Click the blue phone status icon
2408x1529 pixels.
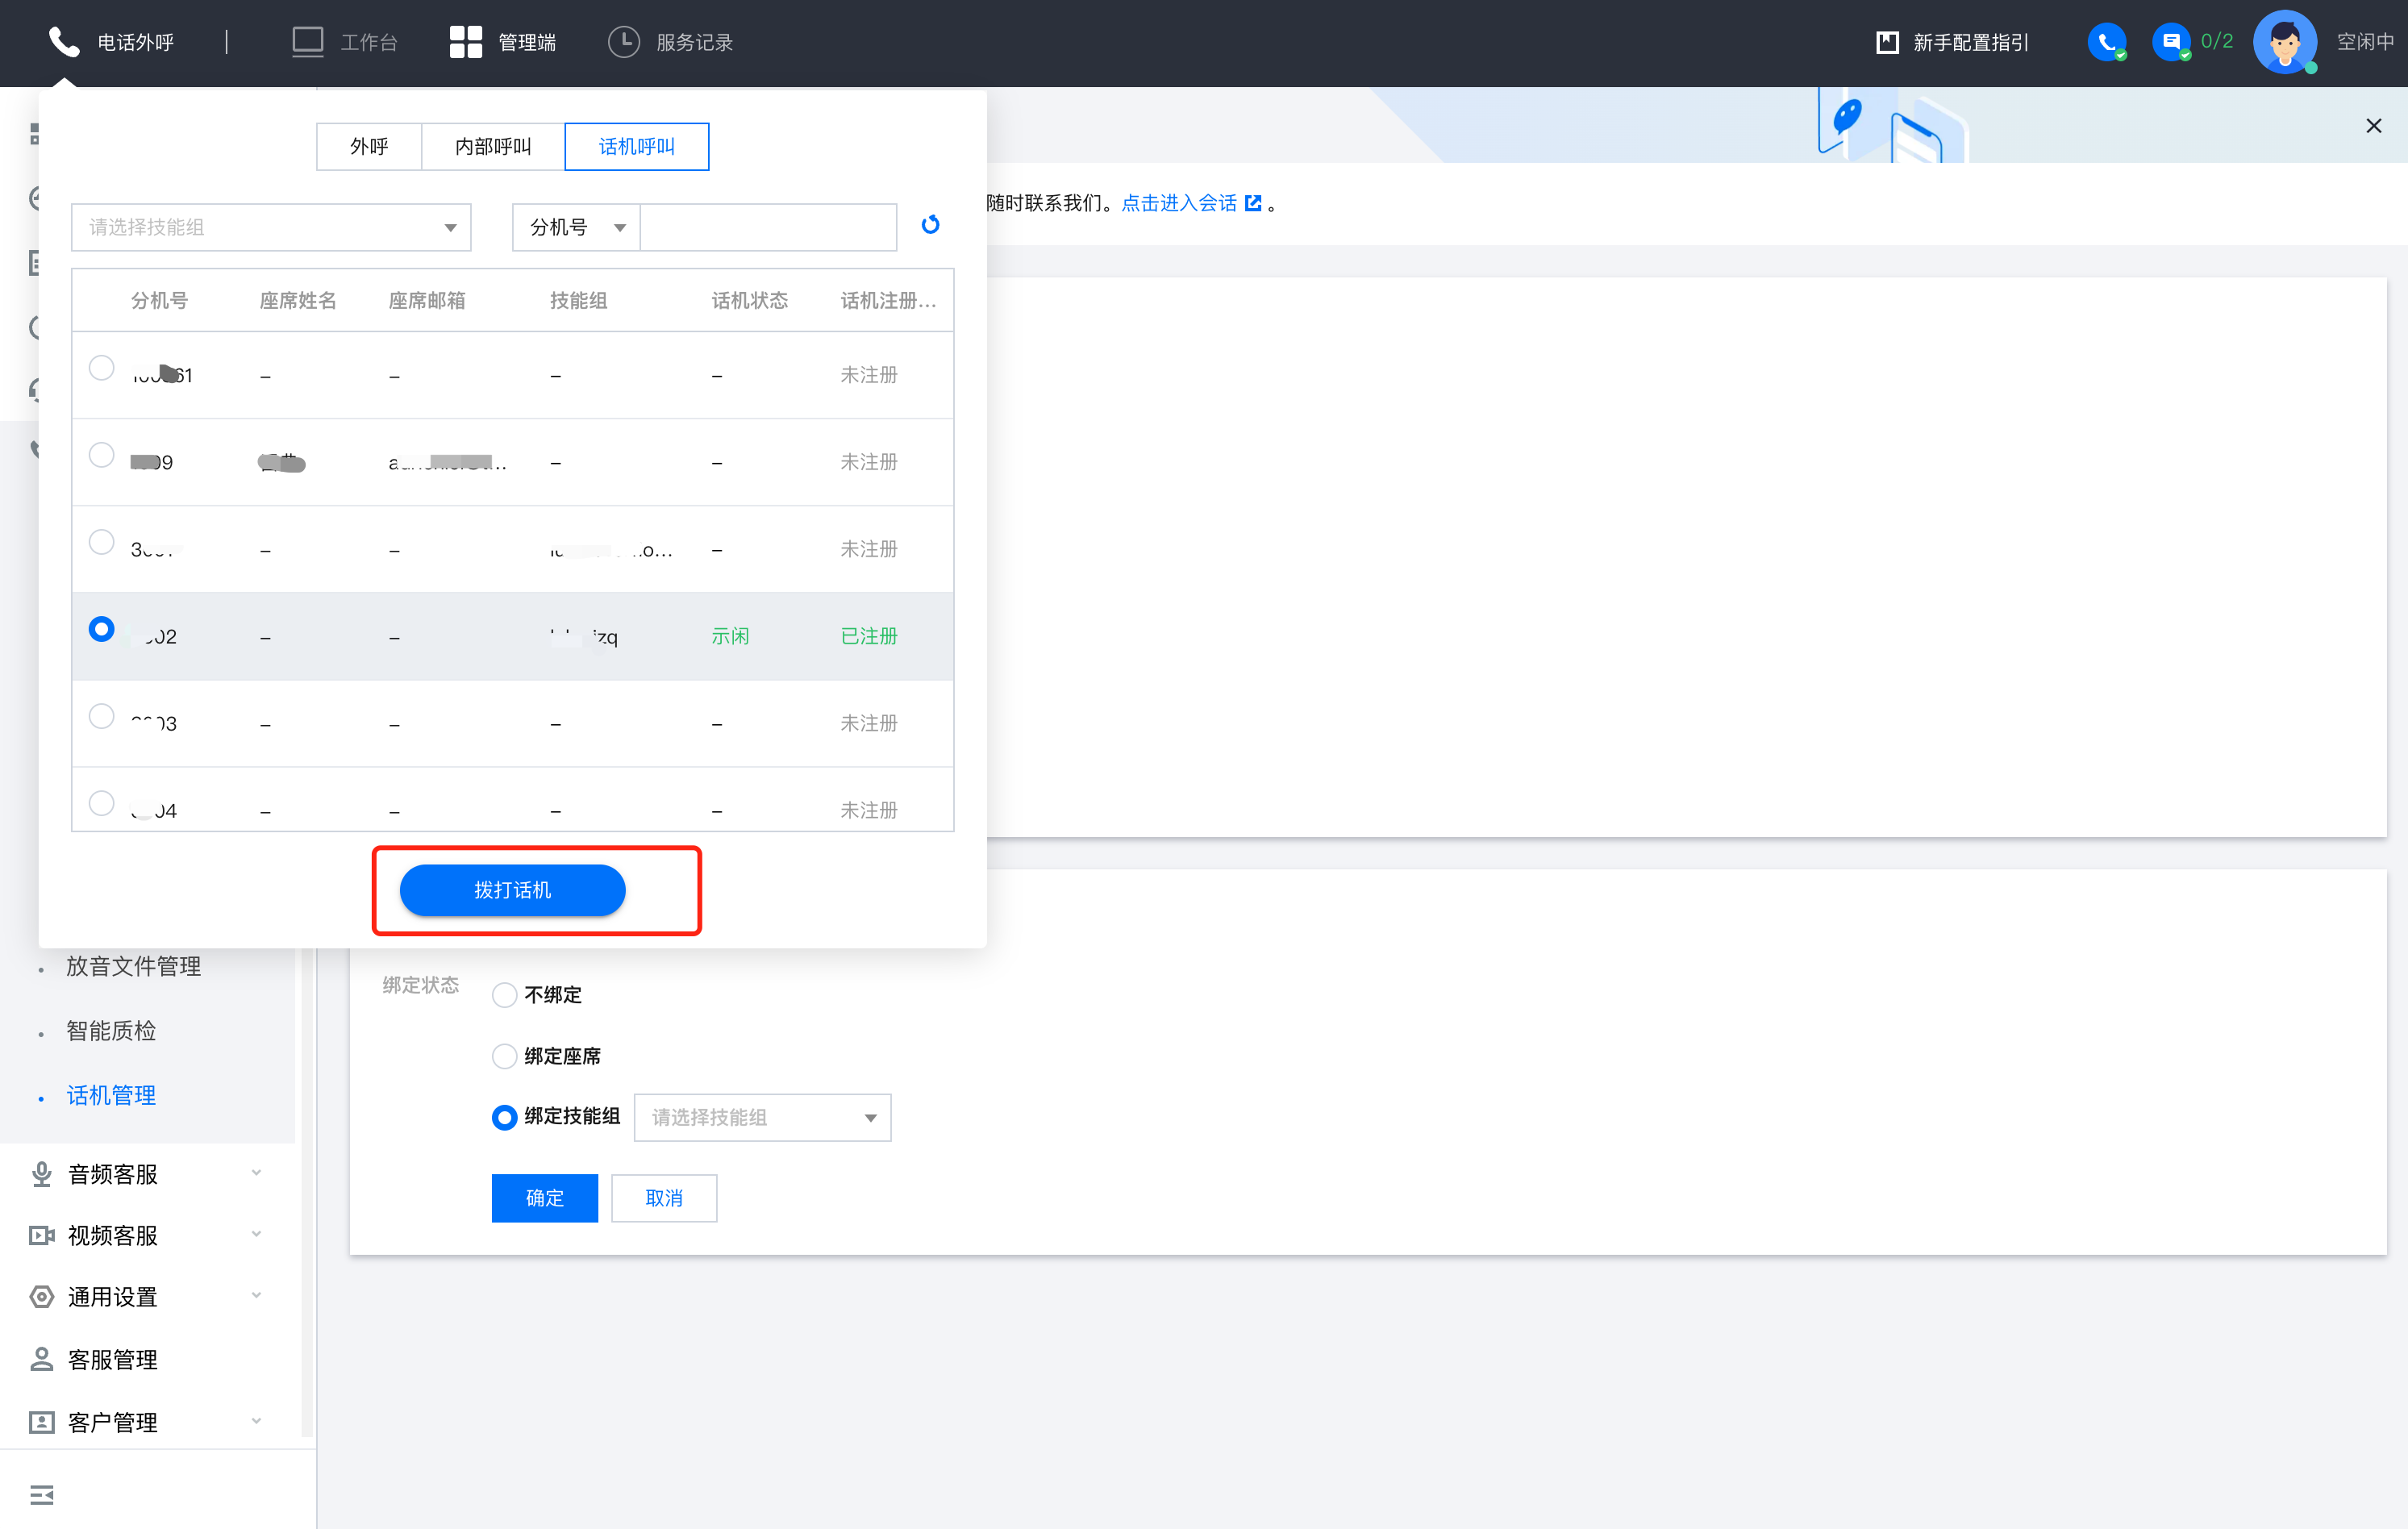[2106, 42]
